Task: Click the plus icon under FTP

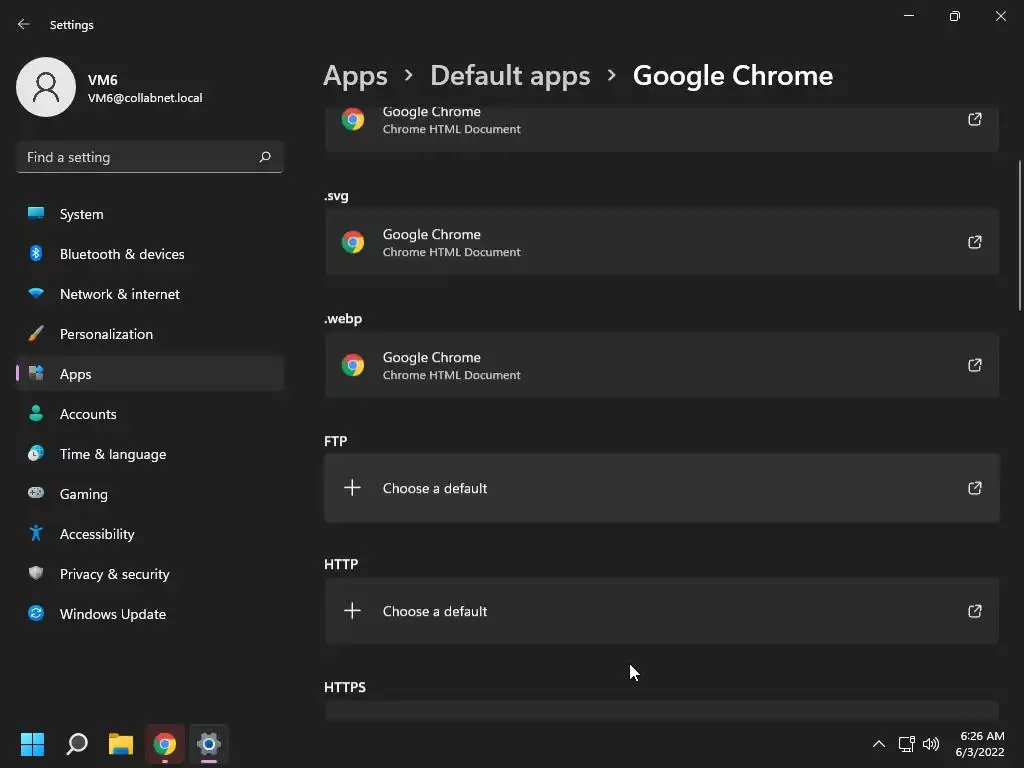Action: (352, 488)
